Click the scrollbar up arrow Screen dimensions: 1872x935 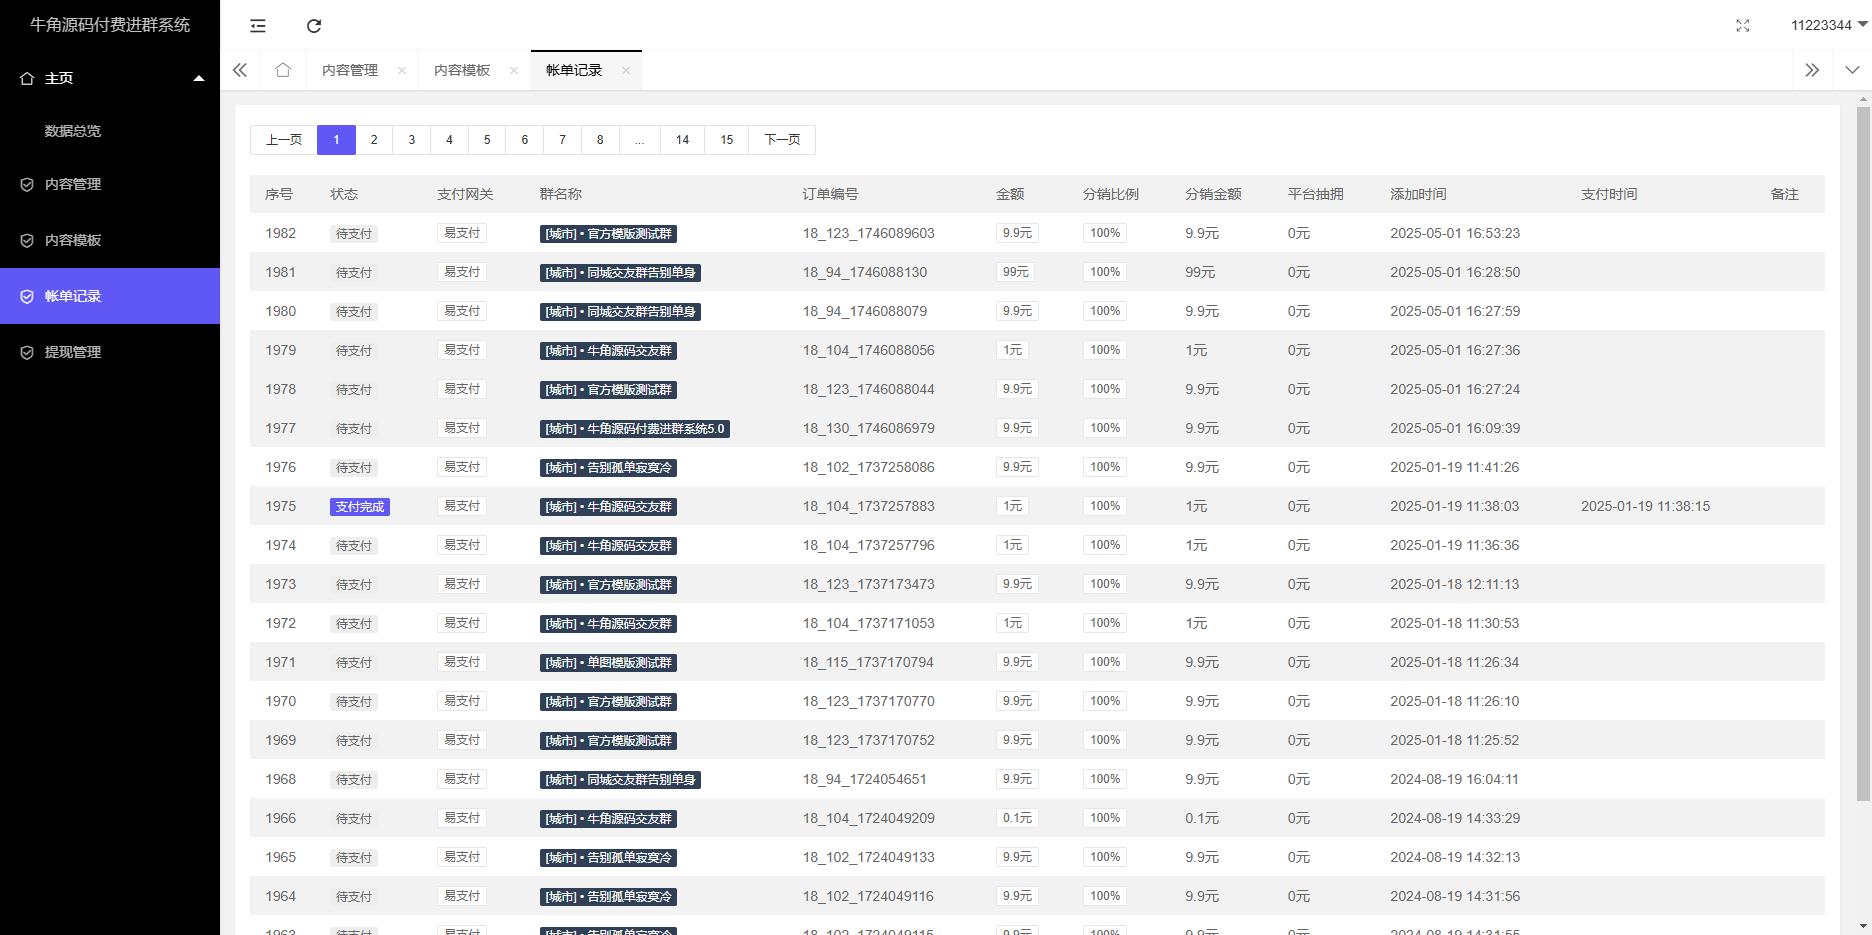coord(1863,98)
